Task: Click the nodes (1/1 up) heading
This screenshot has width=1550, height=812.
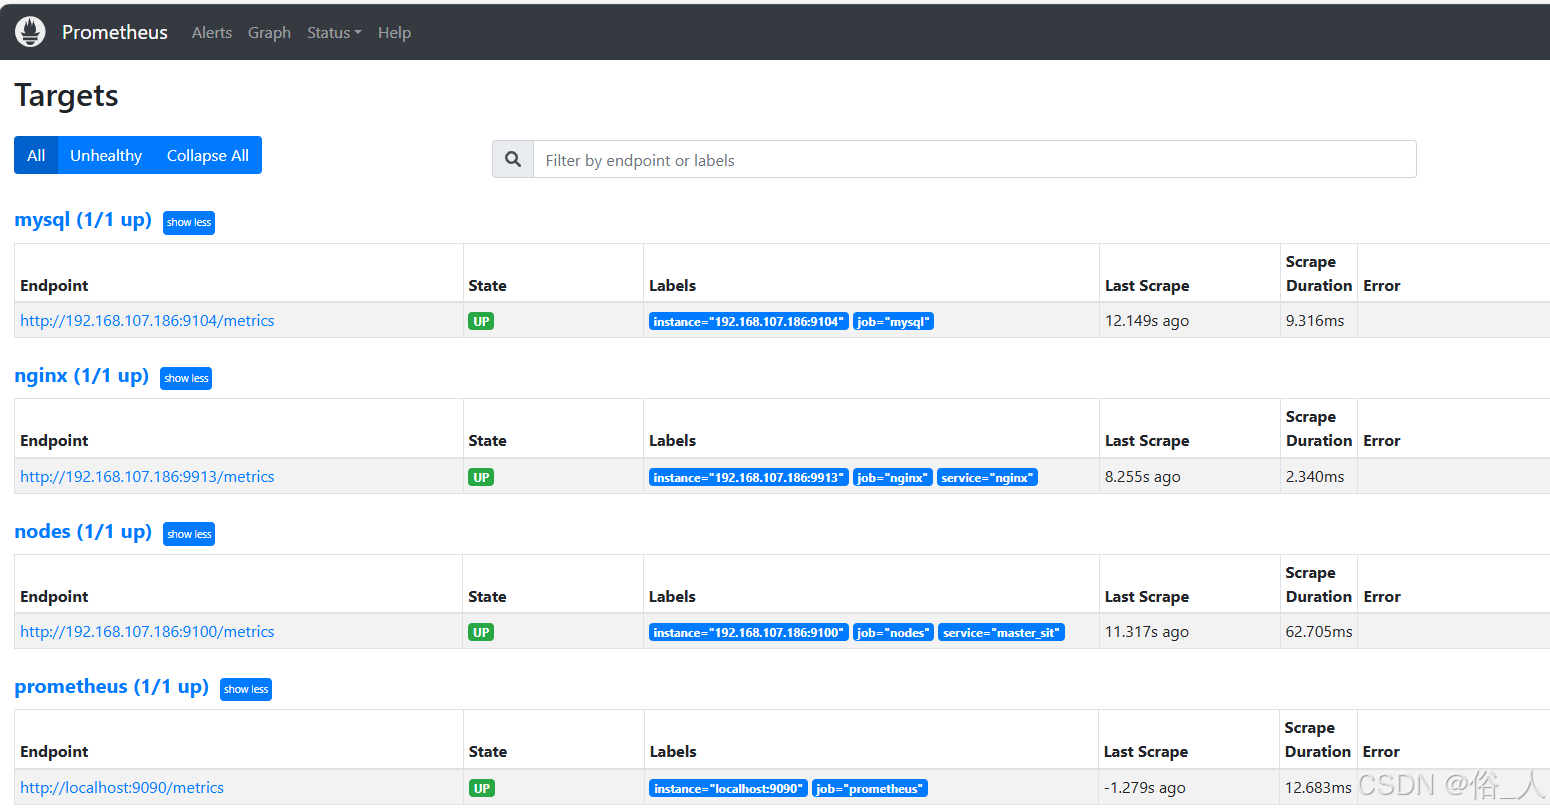Action: pos(83,531)
